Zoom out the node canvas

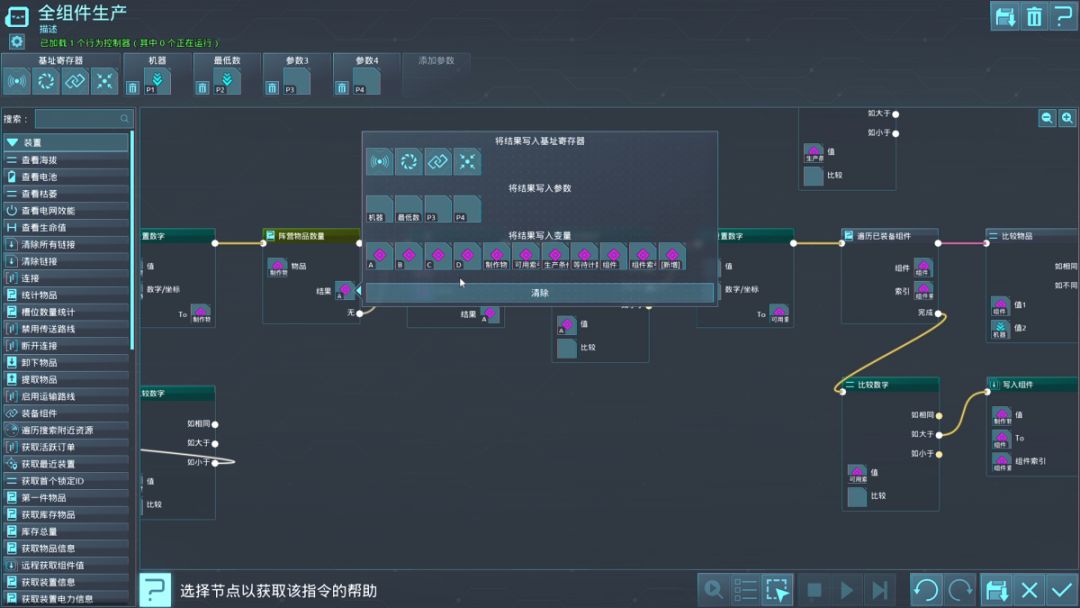click(1047, 118)
